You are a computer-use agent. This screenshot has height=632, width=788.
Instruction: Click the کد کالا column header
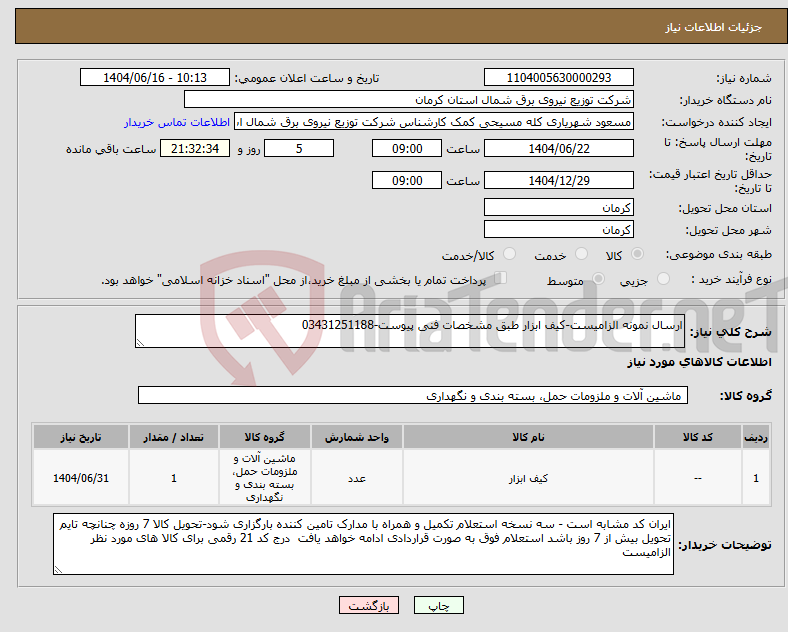[698, 437]
